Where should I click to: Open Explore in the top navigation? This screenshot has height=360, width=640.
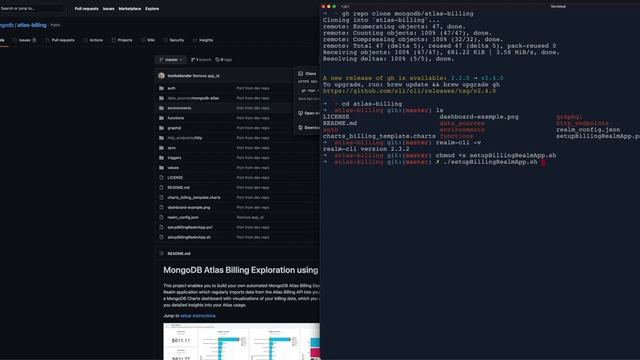click(152, 9)
